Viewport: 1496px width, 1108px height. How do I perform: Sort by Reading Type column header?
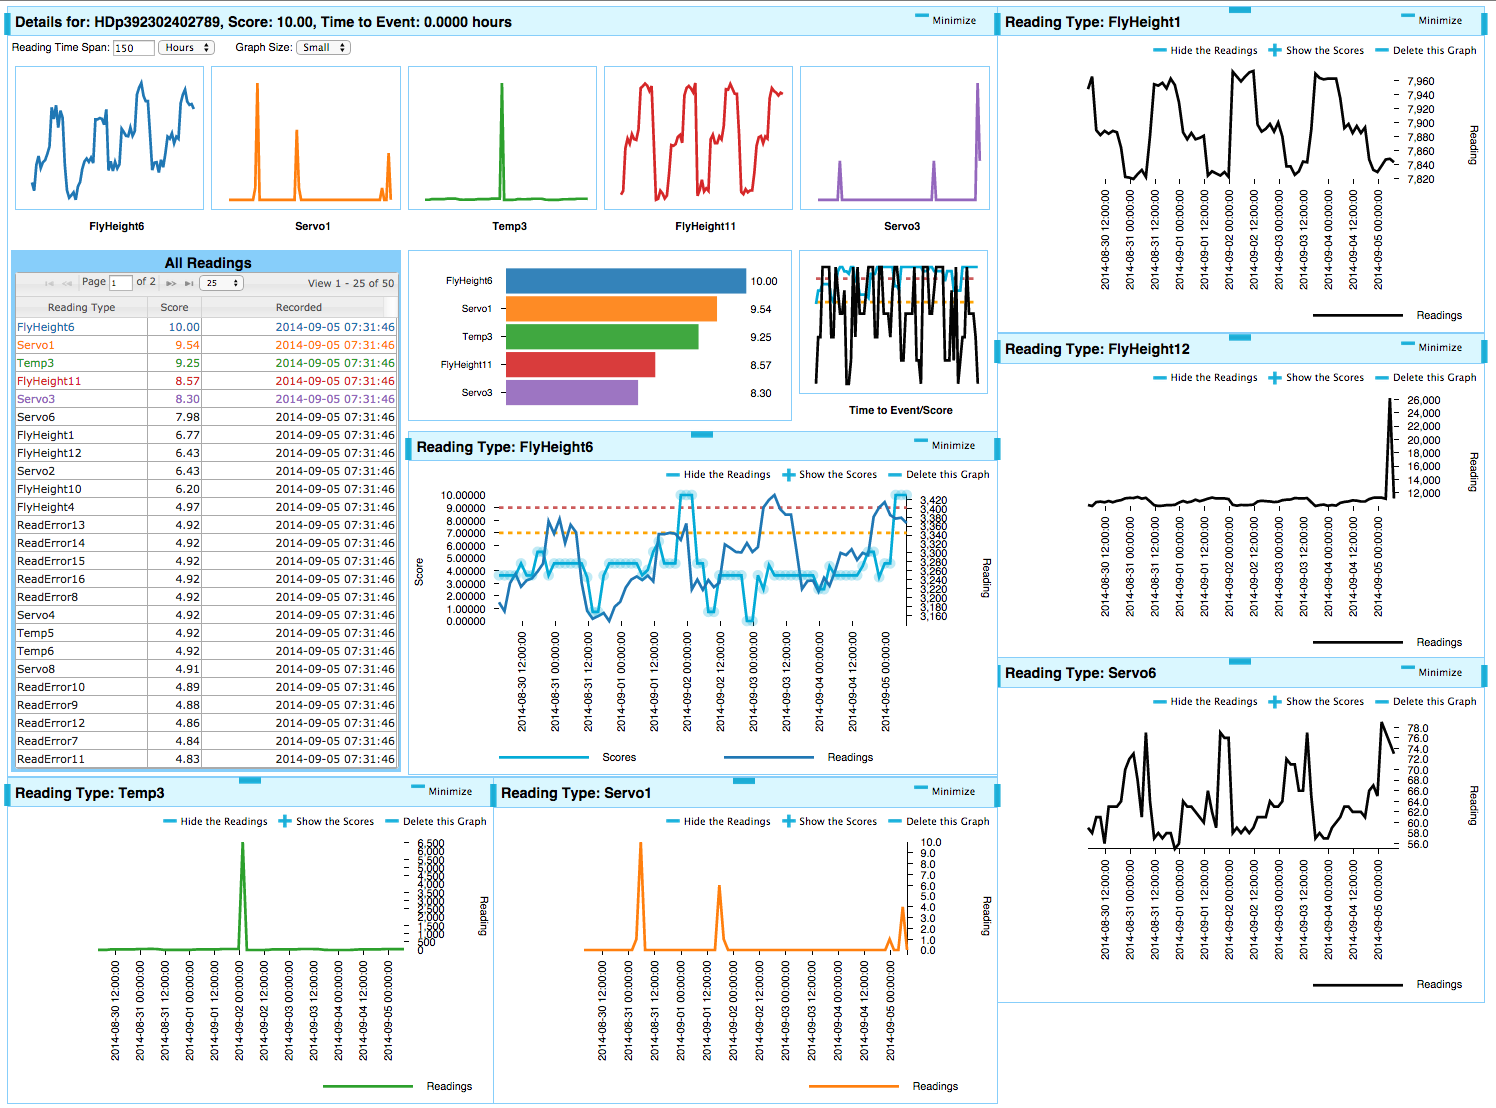click(x=81, y=307)
